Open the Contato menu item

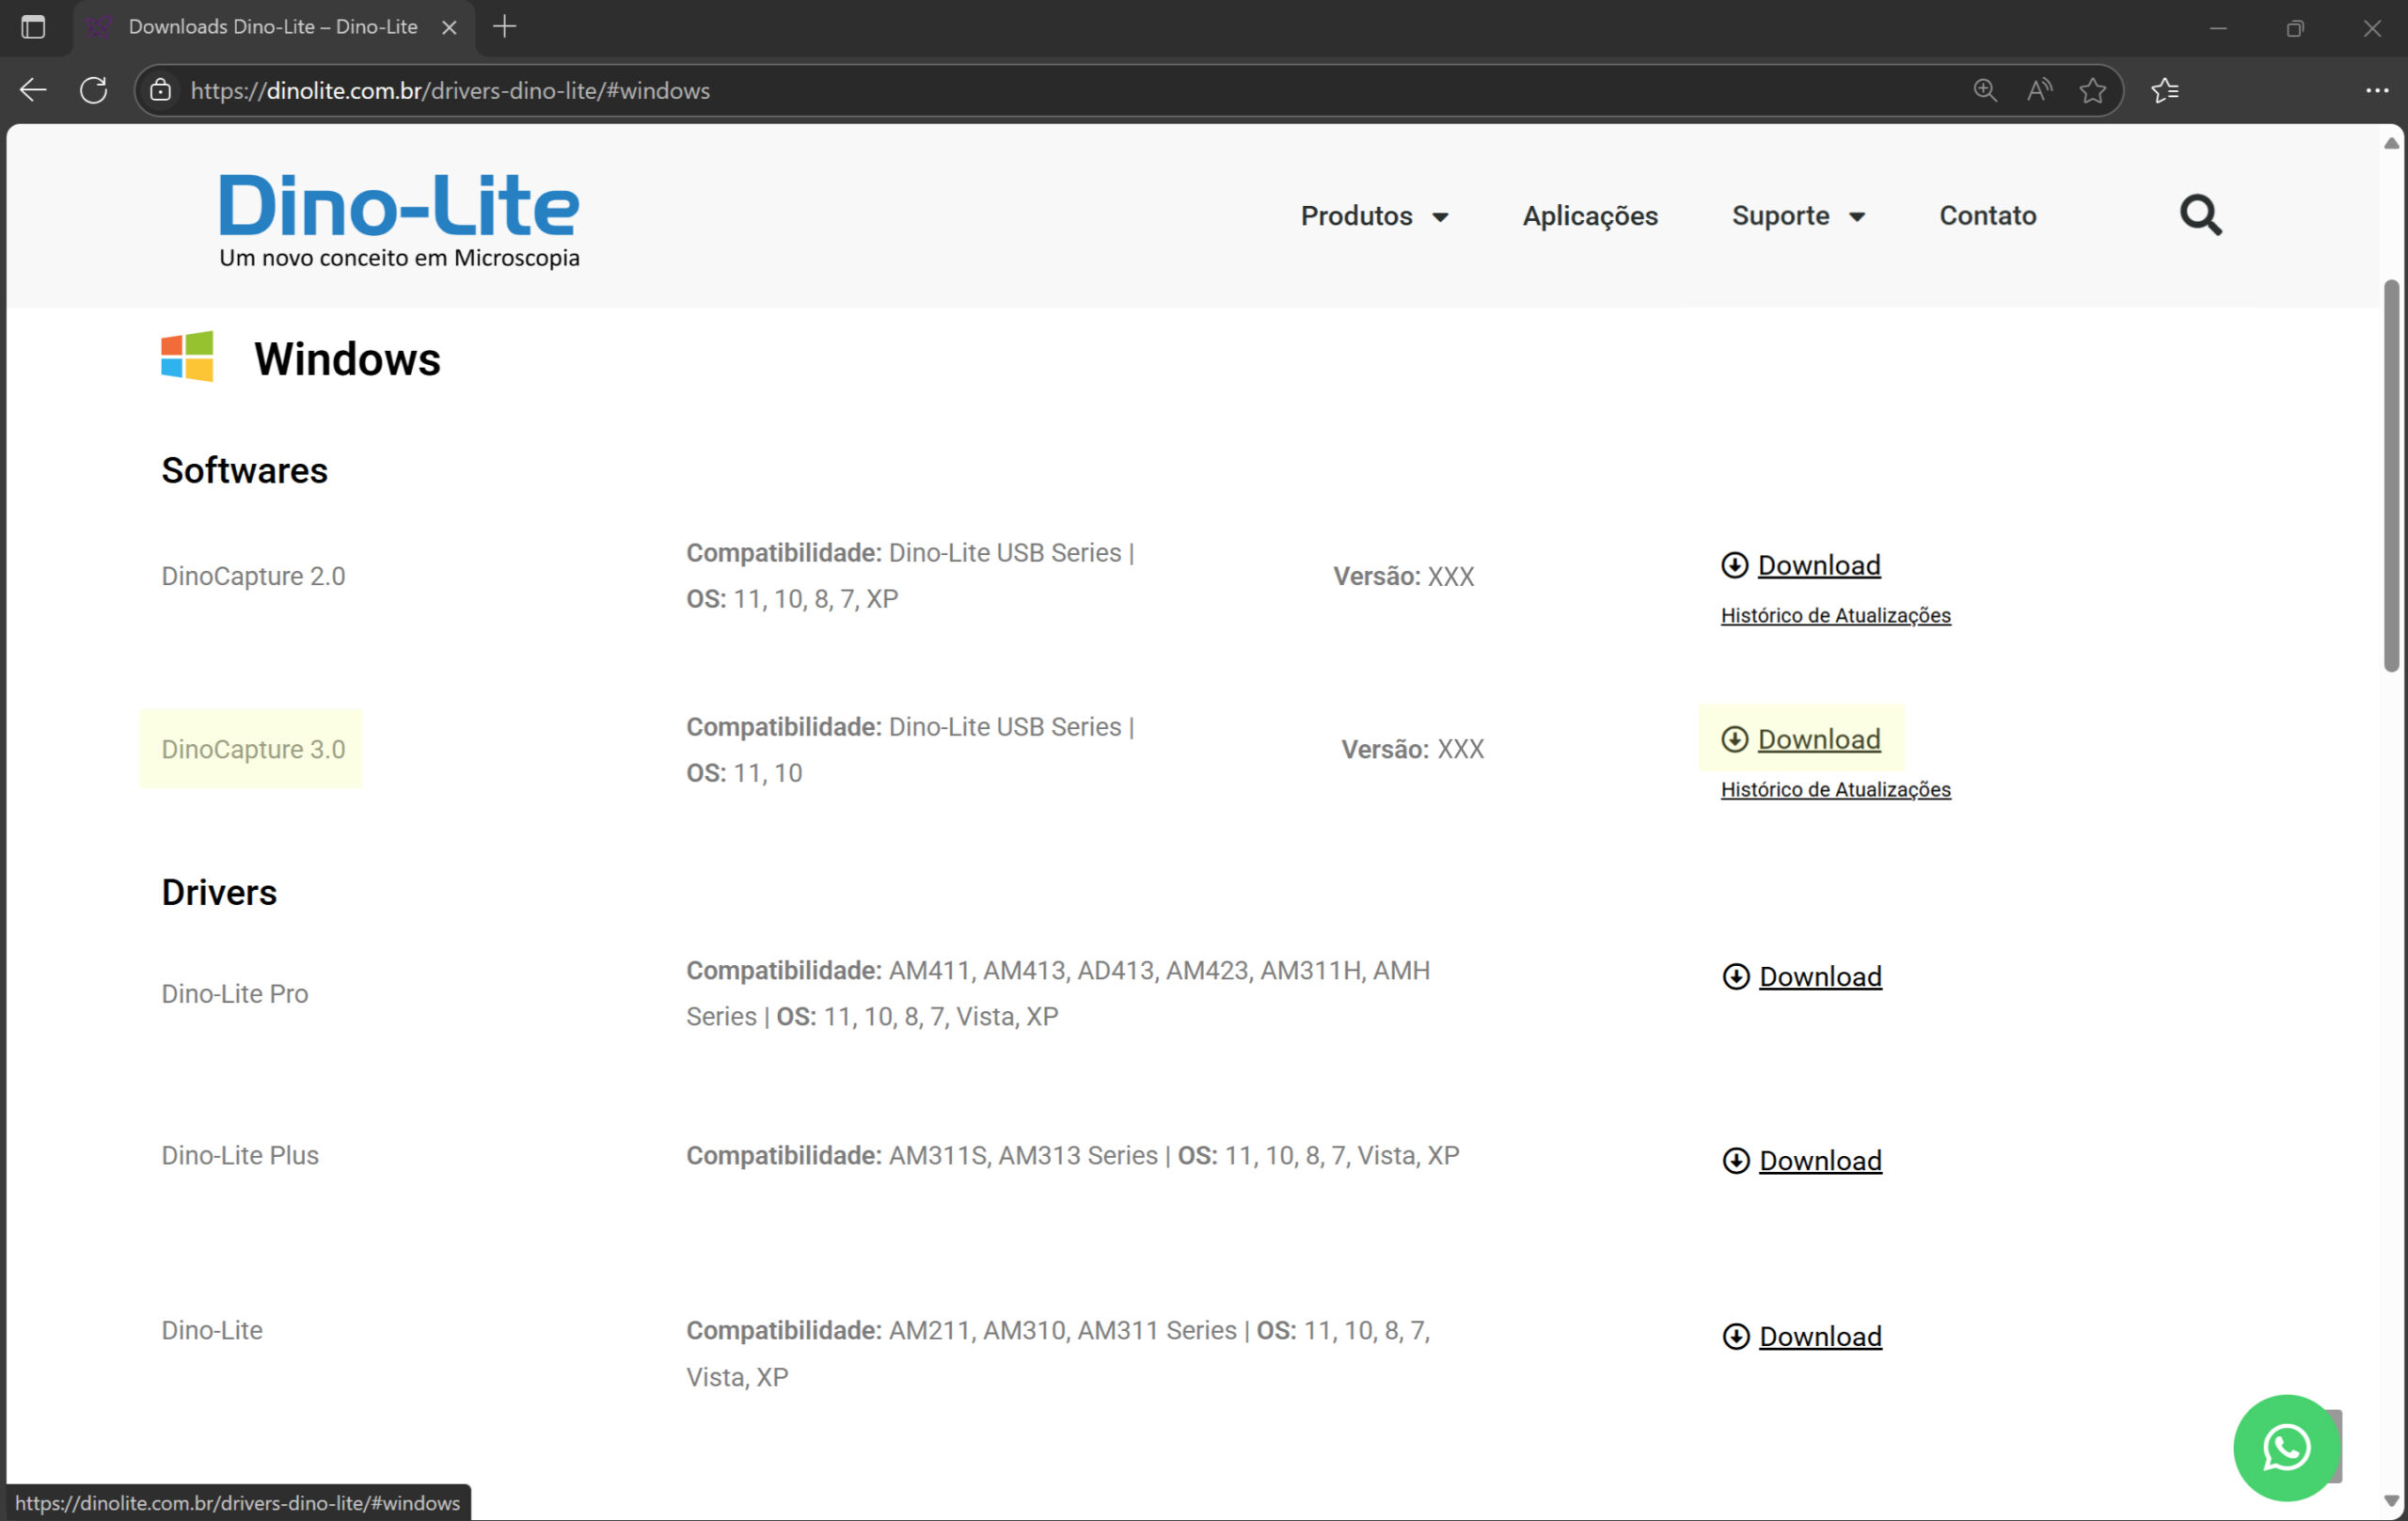(x=1987, y=215)
